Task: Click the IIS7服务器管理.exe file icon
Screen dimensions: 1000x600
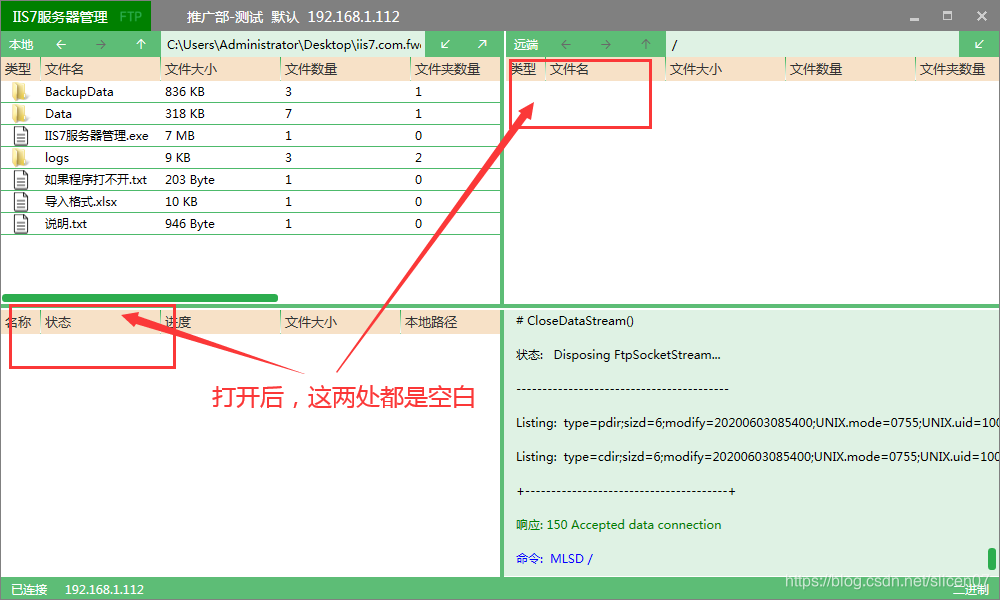Action: [21, 136]
